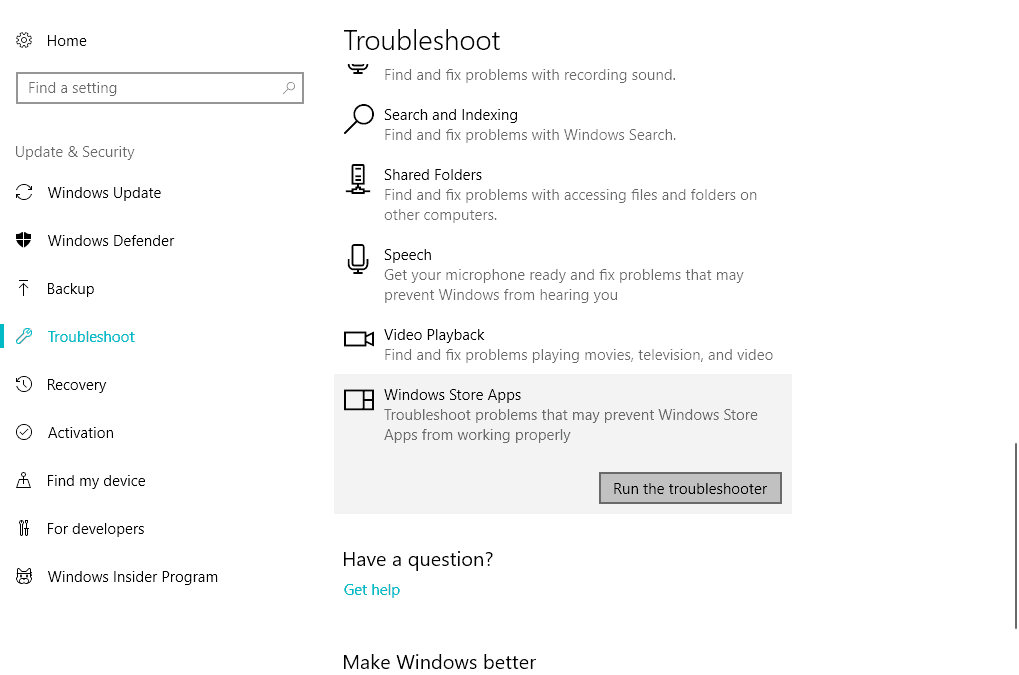Click the Shared Folders computer icon

(358, 179)
